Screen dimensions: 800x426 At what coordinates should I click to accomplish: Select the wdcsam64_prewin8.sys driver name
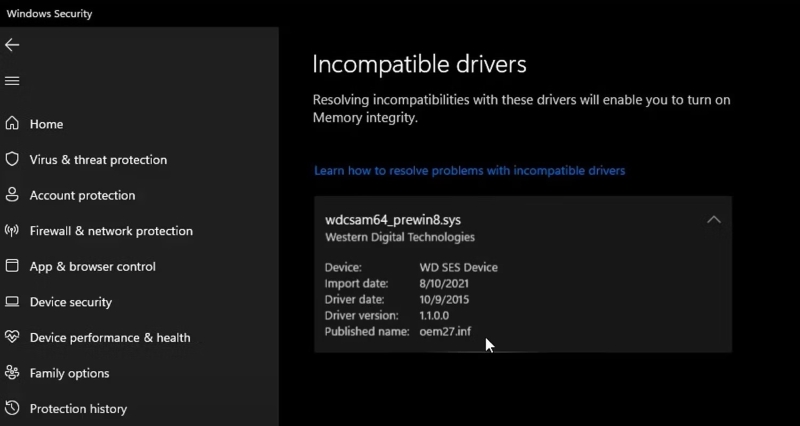[x=393, y=220]
